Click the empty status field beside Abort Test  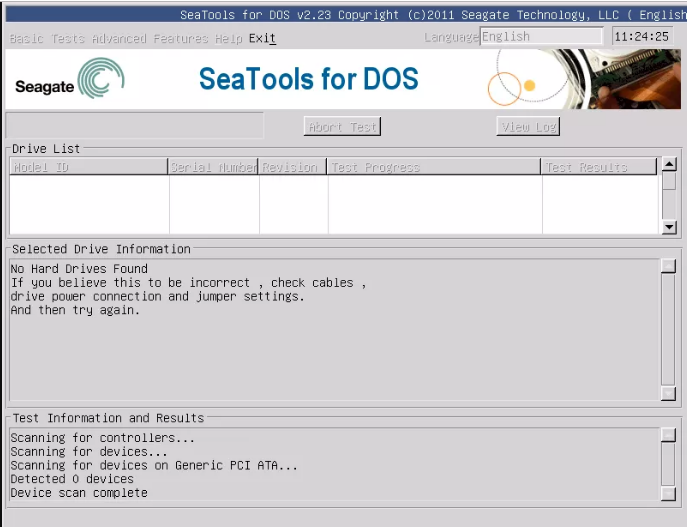135,126
